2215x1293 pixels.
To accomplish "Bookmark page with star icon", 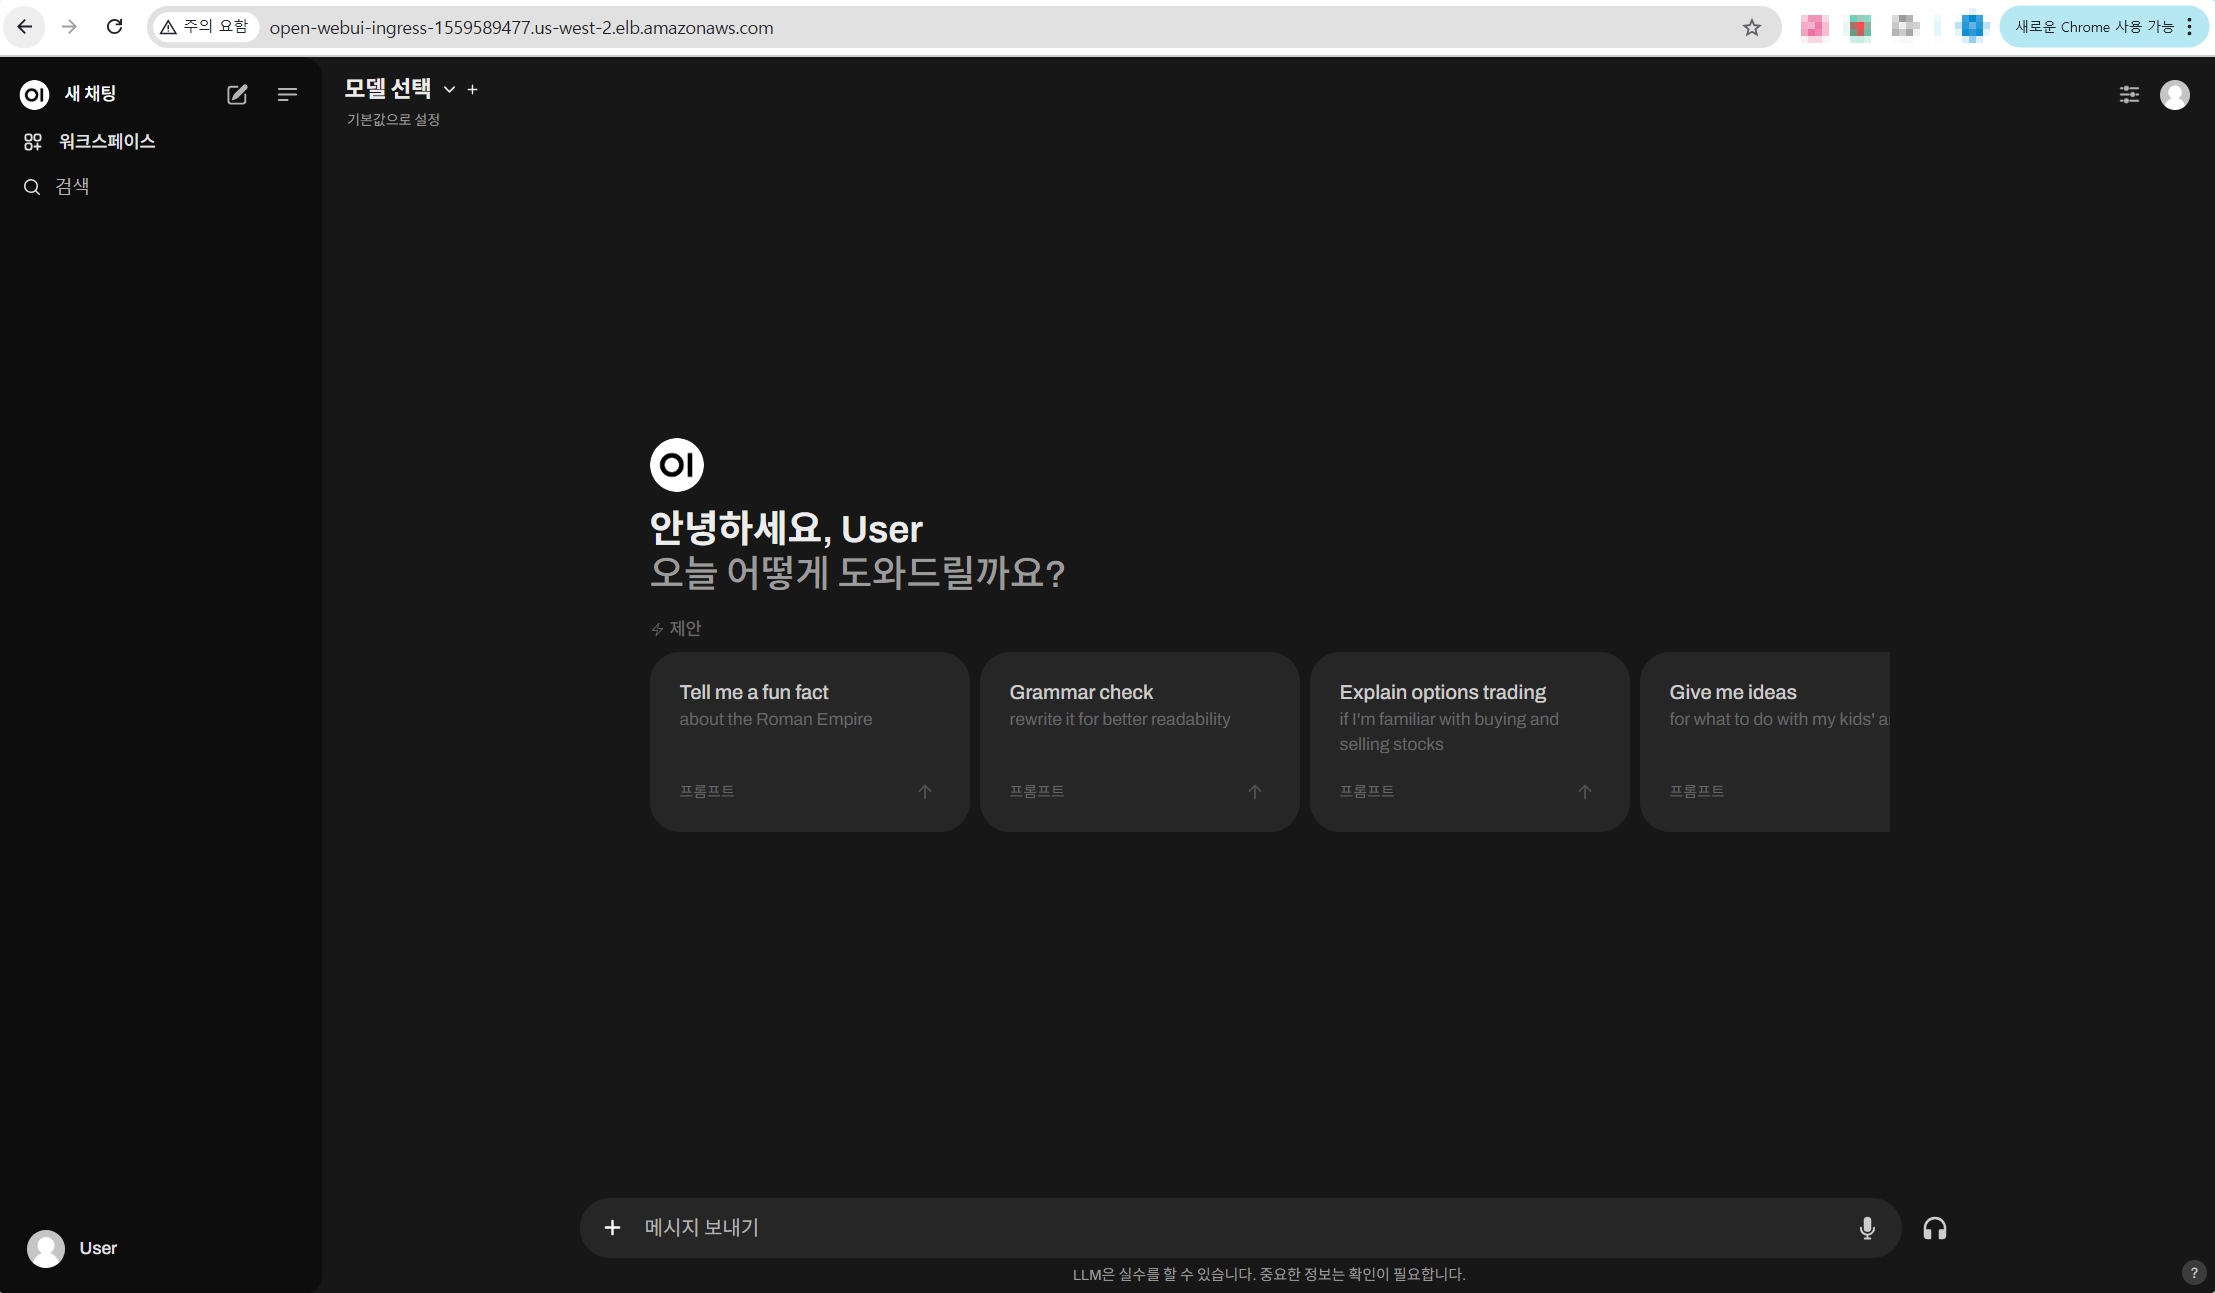I will point(1751,28).
